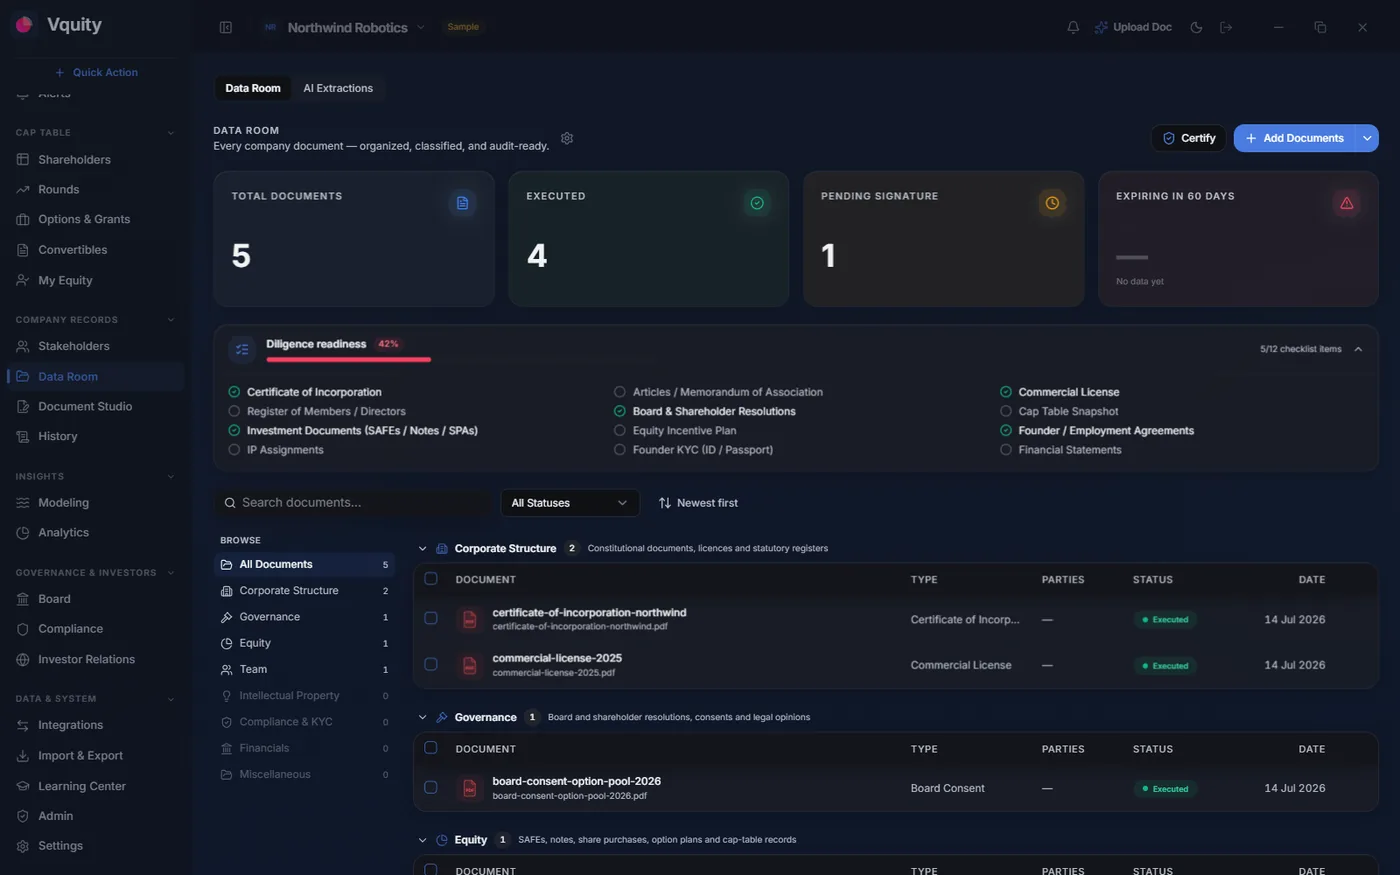This screenshot has height=875, width=1400.
Task: Open the notifications bell
Action: point(1073,27)
